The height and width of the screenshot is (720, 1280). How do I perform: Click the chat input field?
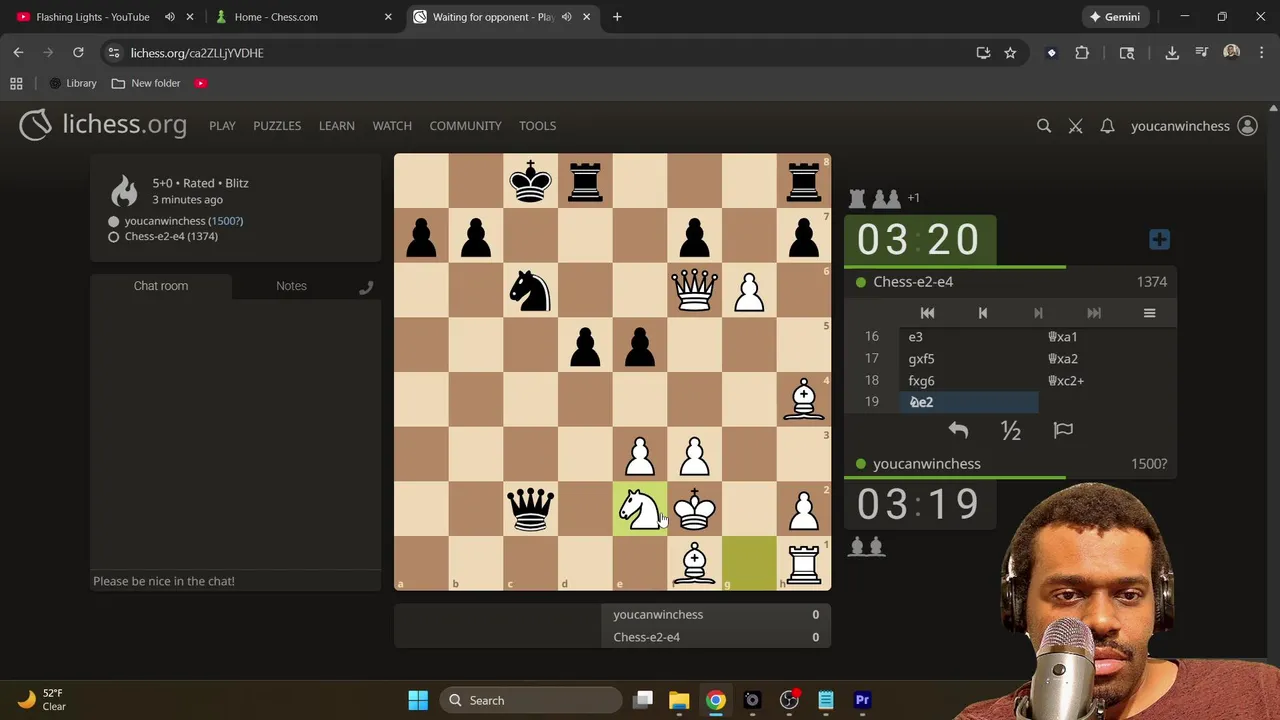coord(236,581)
